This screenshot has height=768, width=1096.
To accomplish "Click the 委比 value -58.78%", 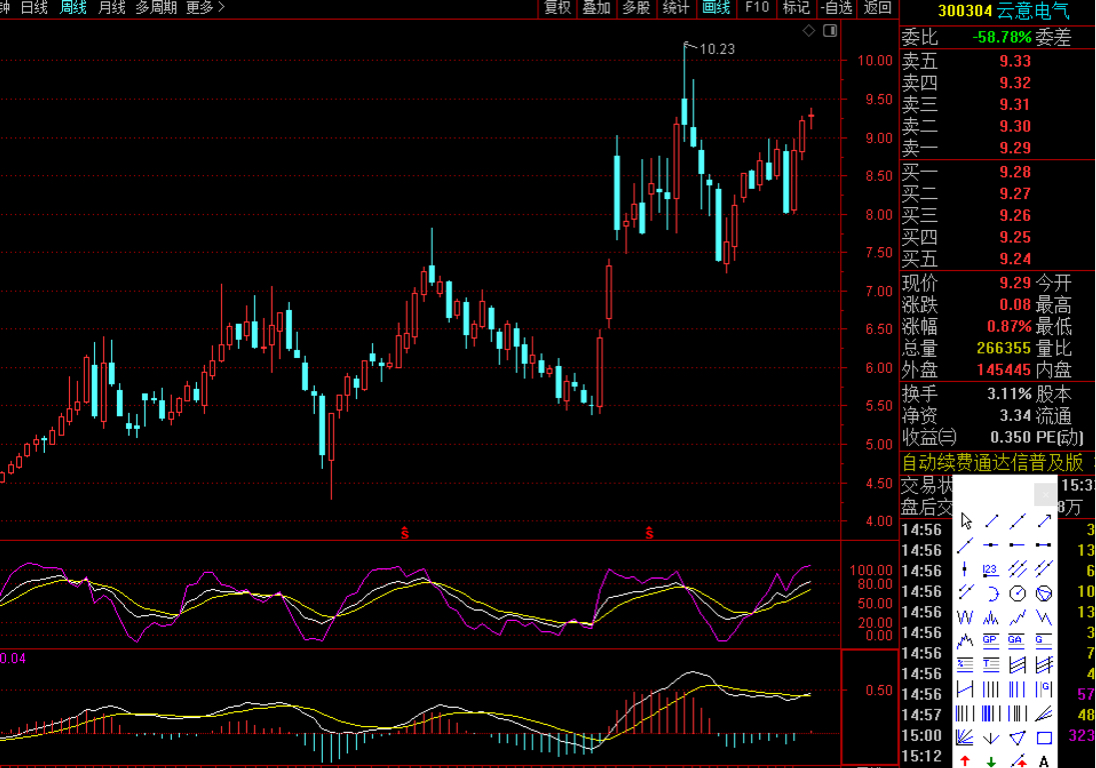I will pos(1002,37).
